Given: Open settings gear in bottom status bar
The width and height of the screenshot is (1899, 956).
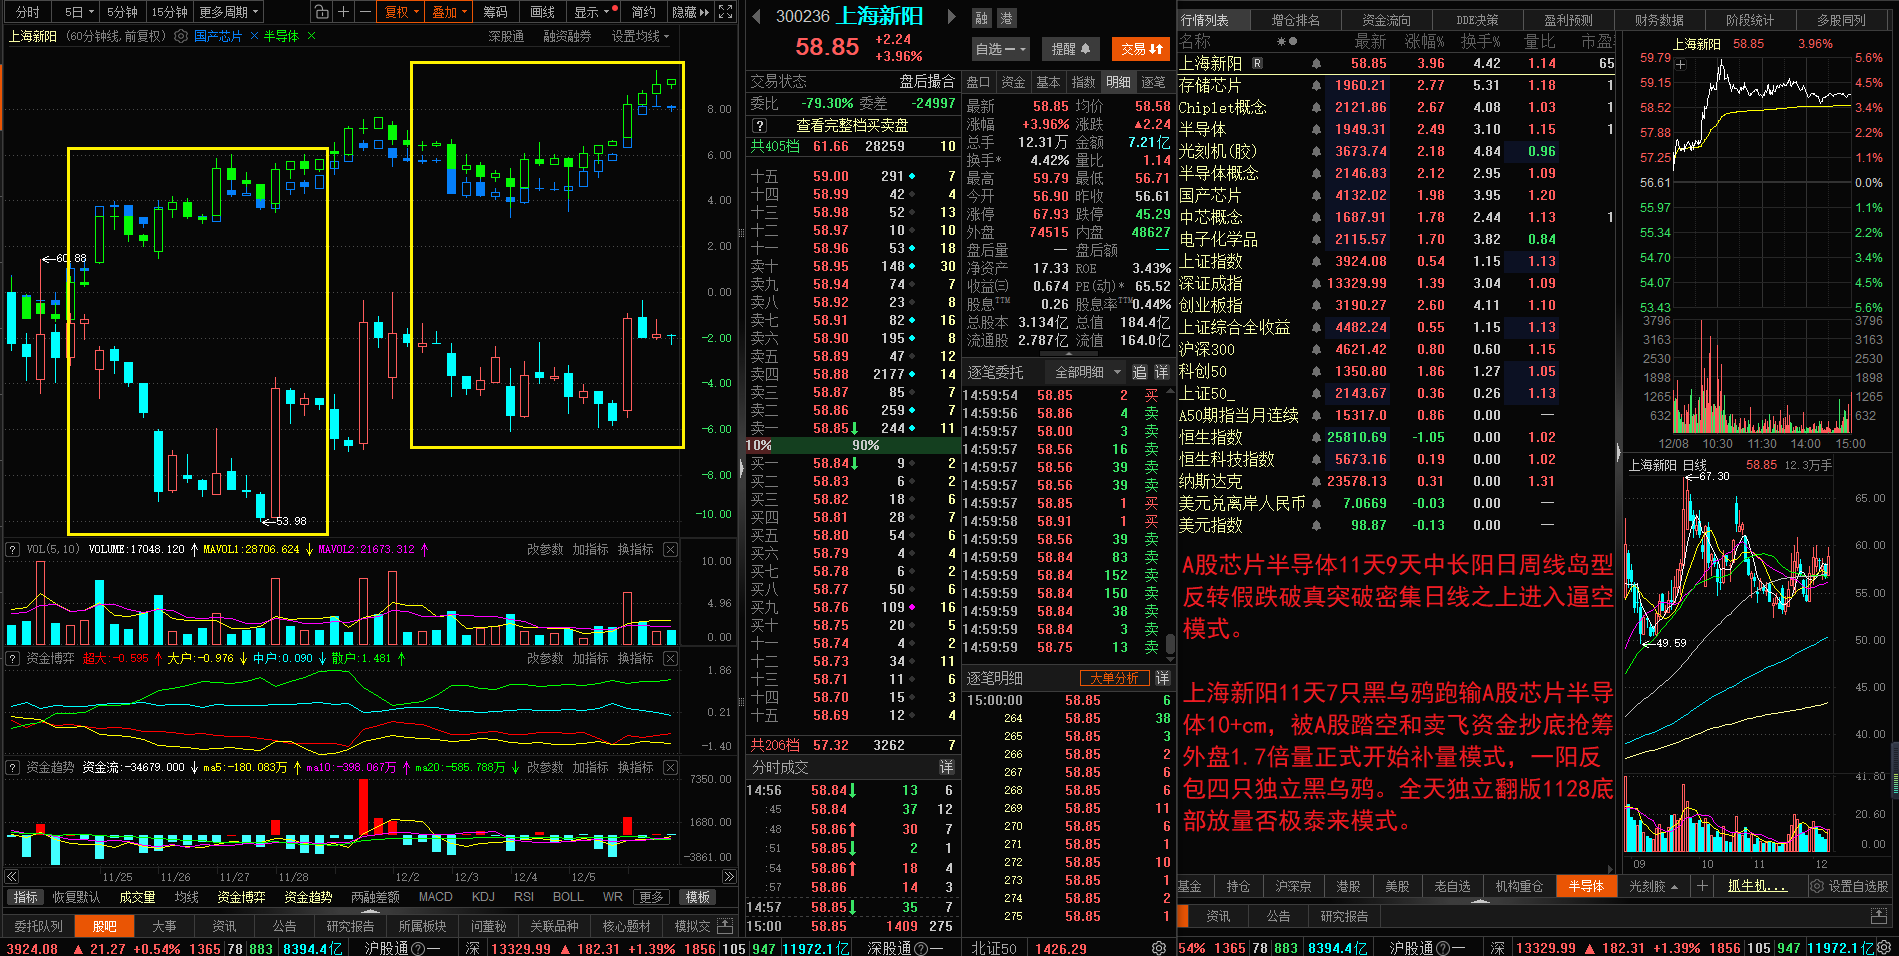Looking at the screenshot, I should coord(1159,948).
